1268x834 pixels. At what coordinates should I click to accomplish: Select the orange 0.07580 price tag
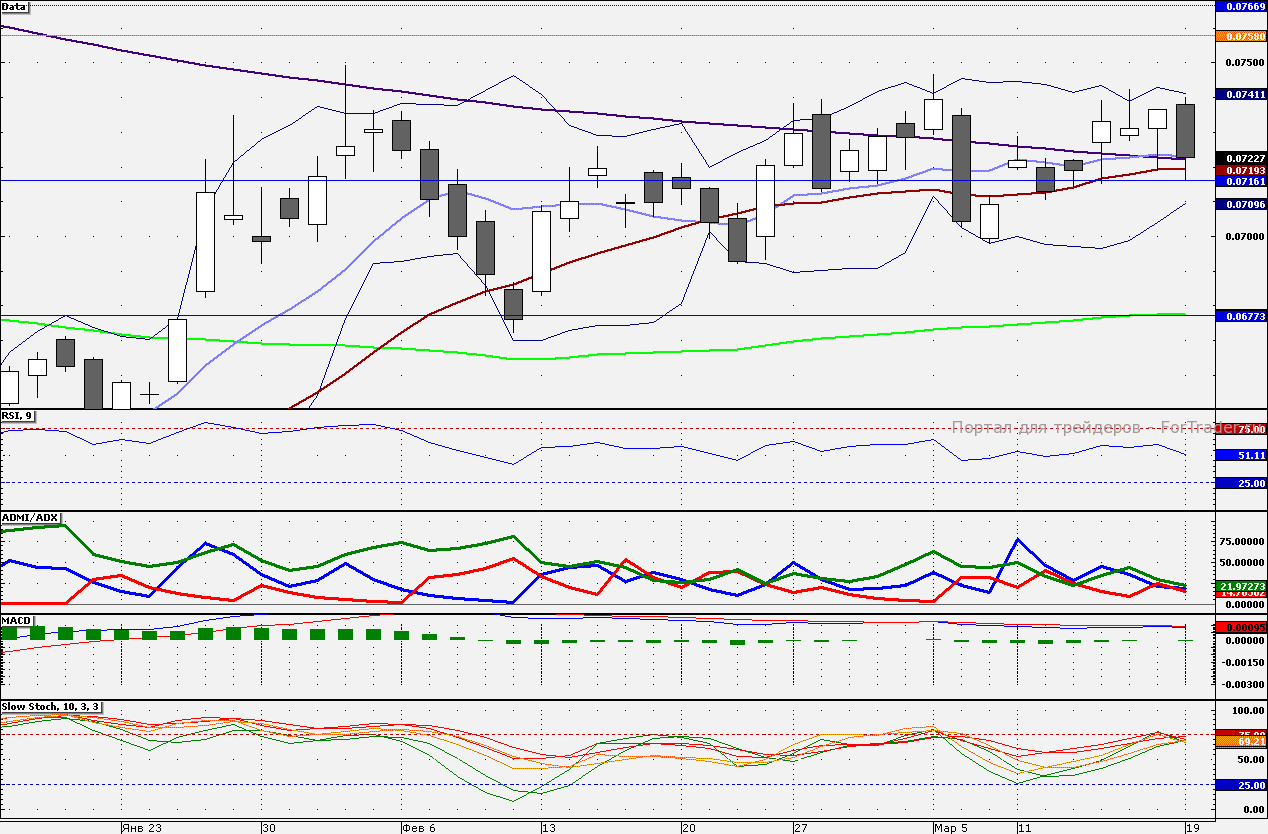coord(1240,37)
